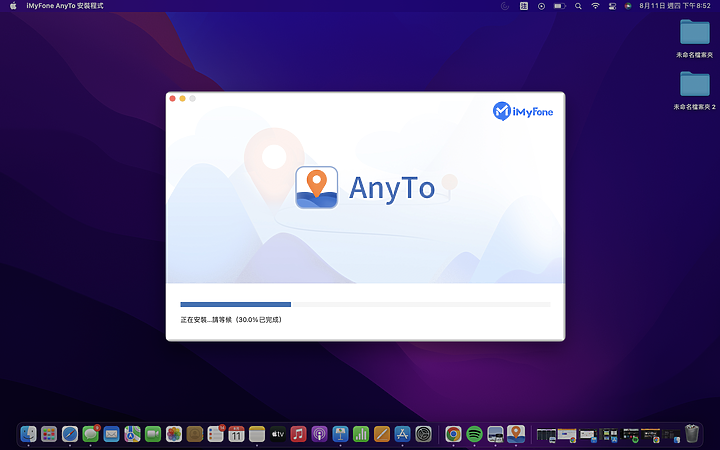
Task: Open Mail from the dock
Action: (112, 433)
